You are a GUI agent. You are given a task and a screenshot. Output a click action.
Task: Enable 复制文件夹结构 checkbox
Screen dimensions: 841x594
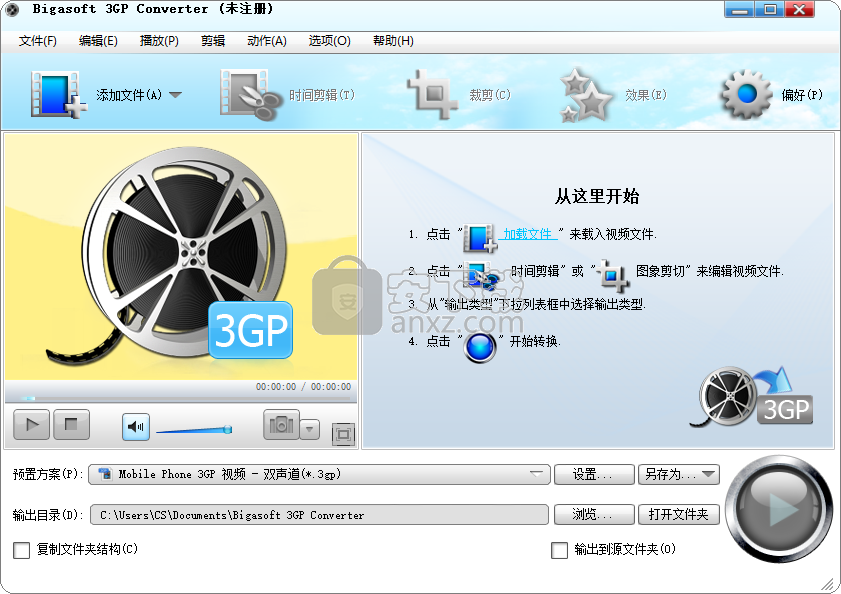(21, 550)
